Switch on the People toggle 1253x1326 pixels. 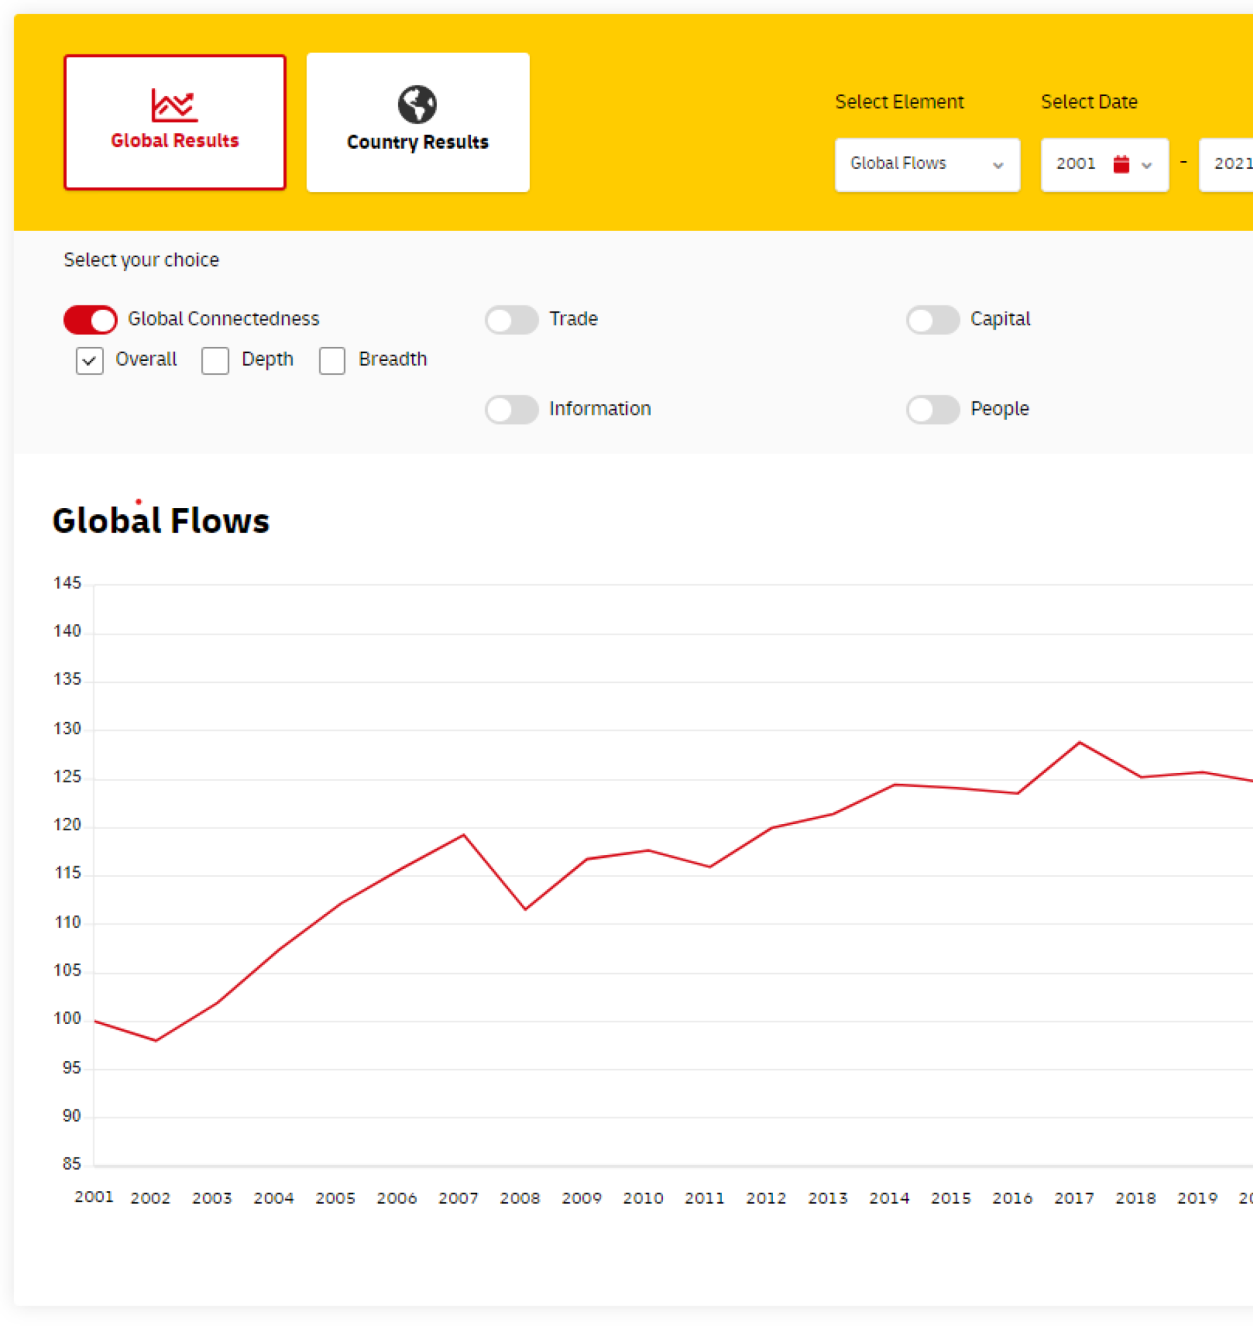click(932, 410)
